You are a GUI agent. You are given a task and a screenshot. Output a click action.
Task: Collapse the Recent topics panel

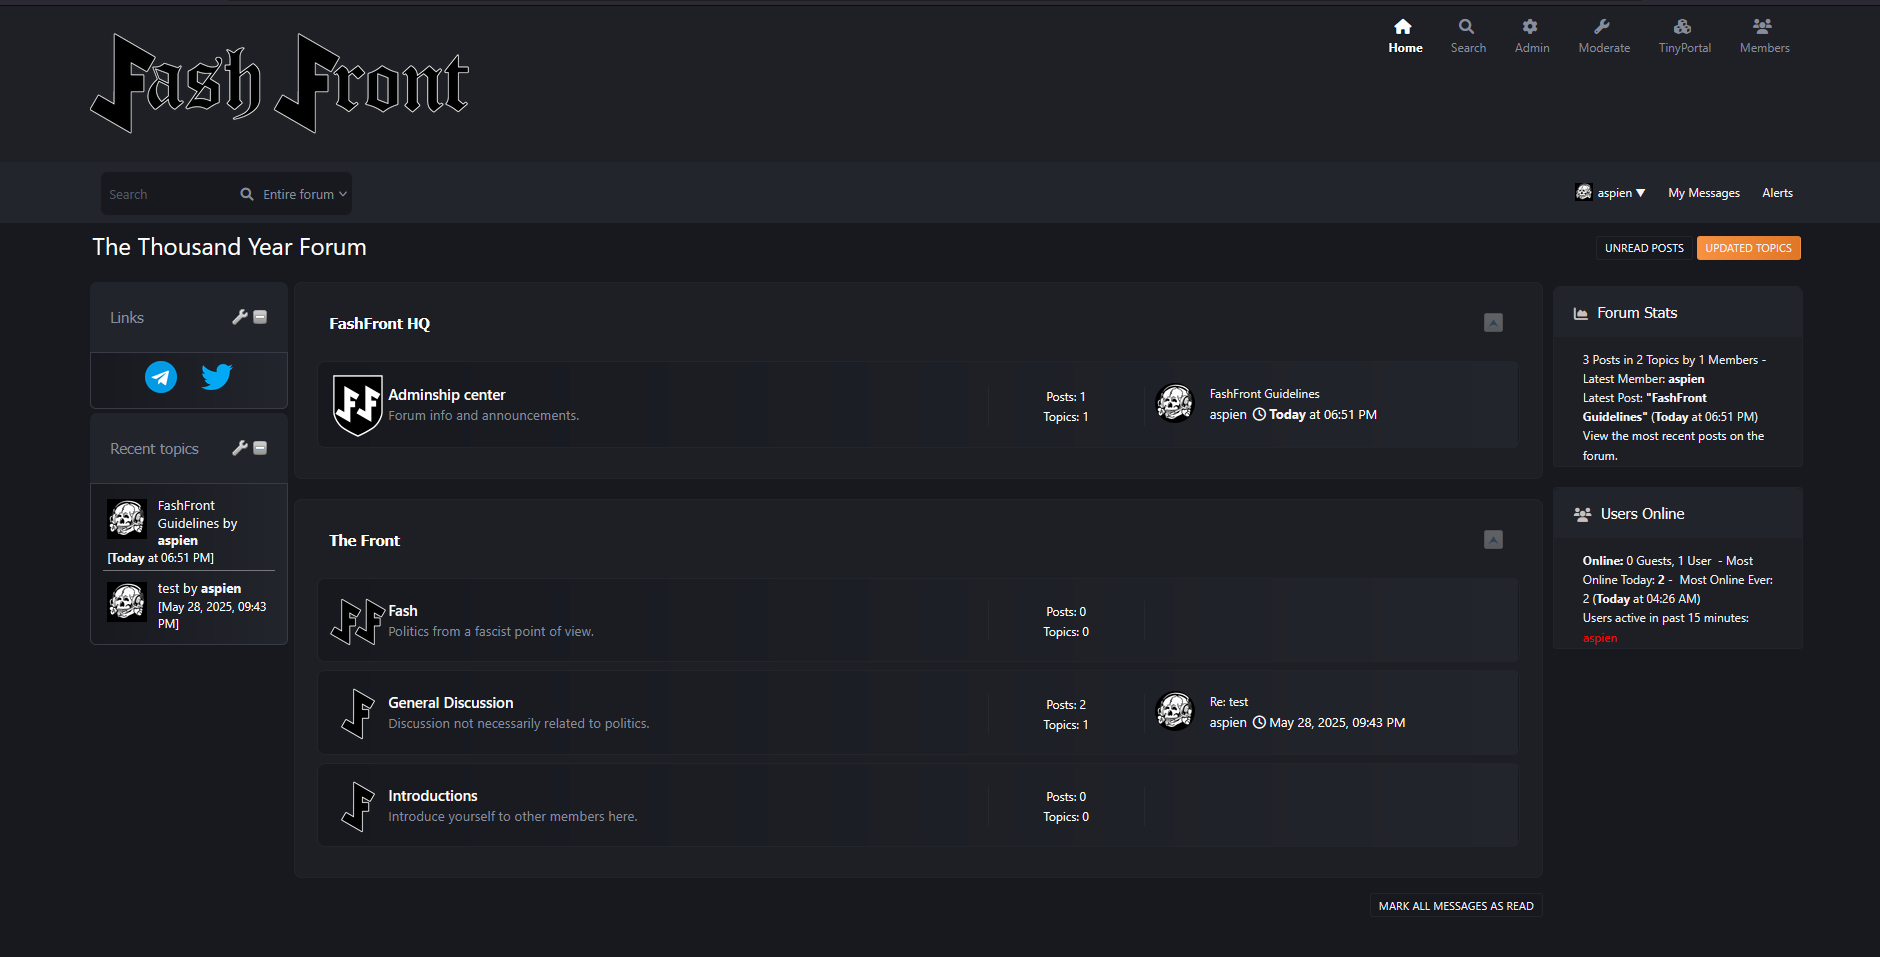pos(260,448)
